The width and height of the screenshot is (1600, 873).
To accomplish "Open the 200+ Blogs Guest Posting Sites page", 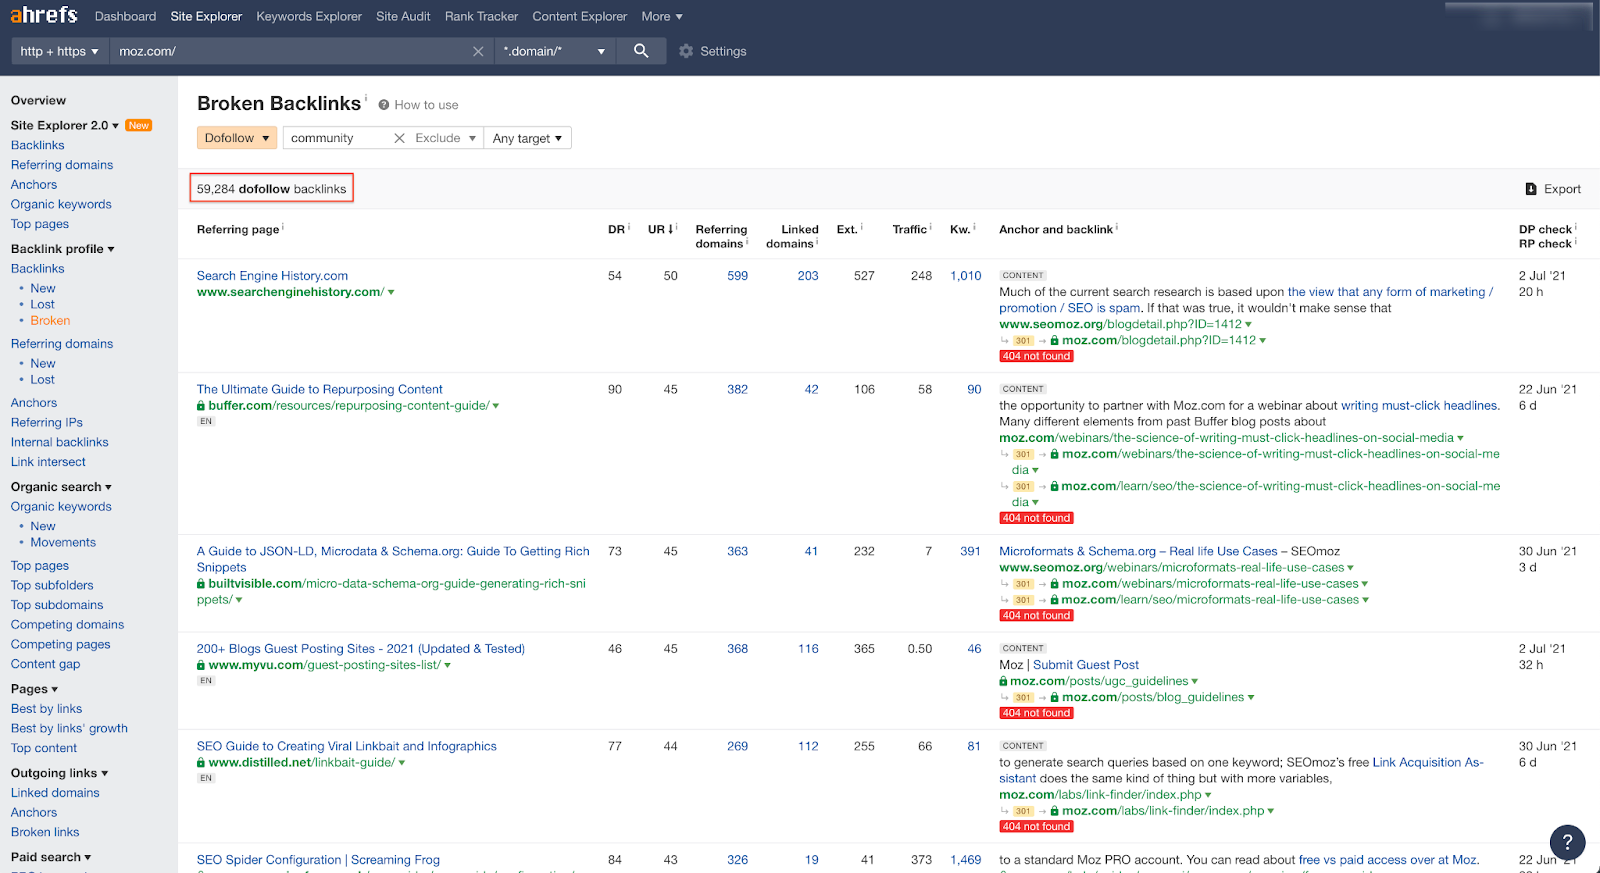I will 361,649.
